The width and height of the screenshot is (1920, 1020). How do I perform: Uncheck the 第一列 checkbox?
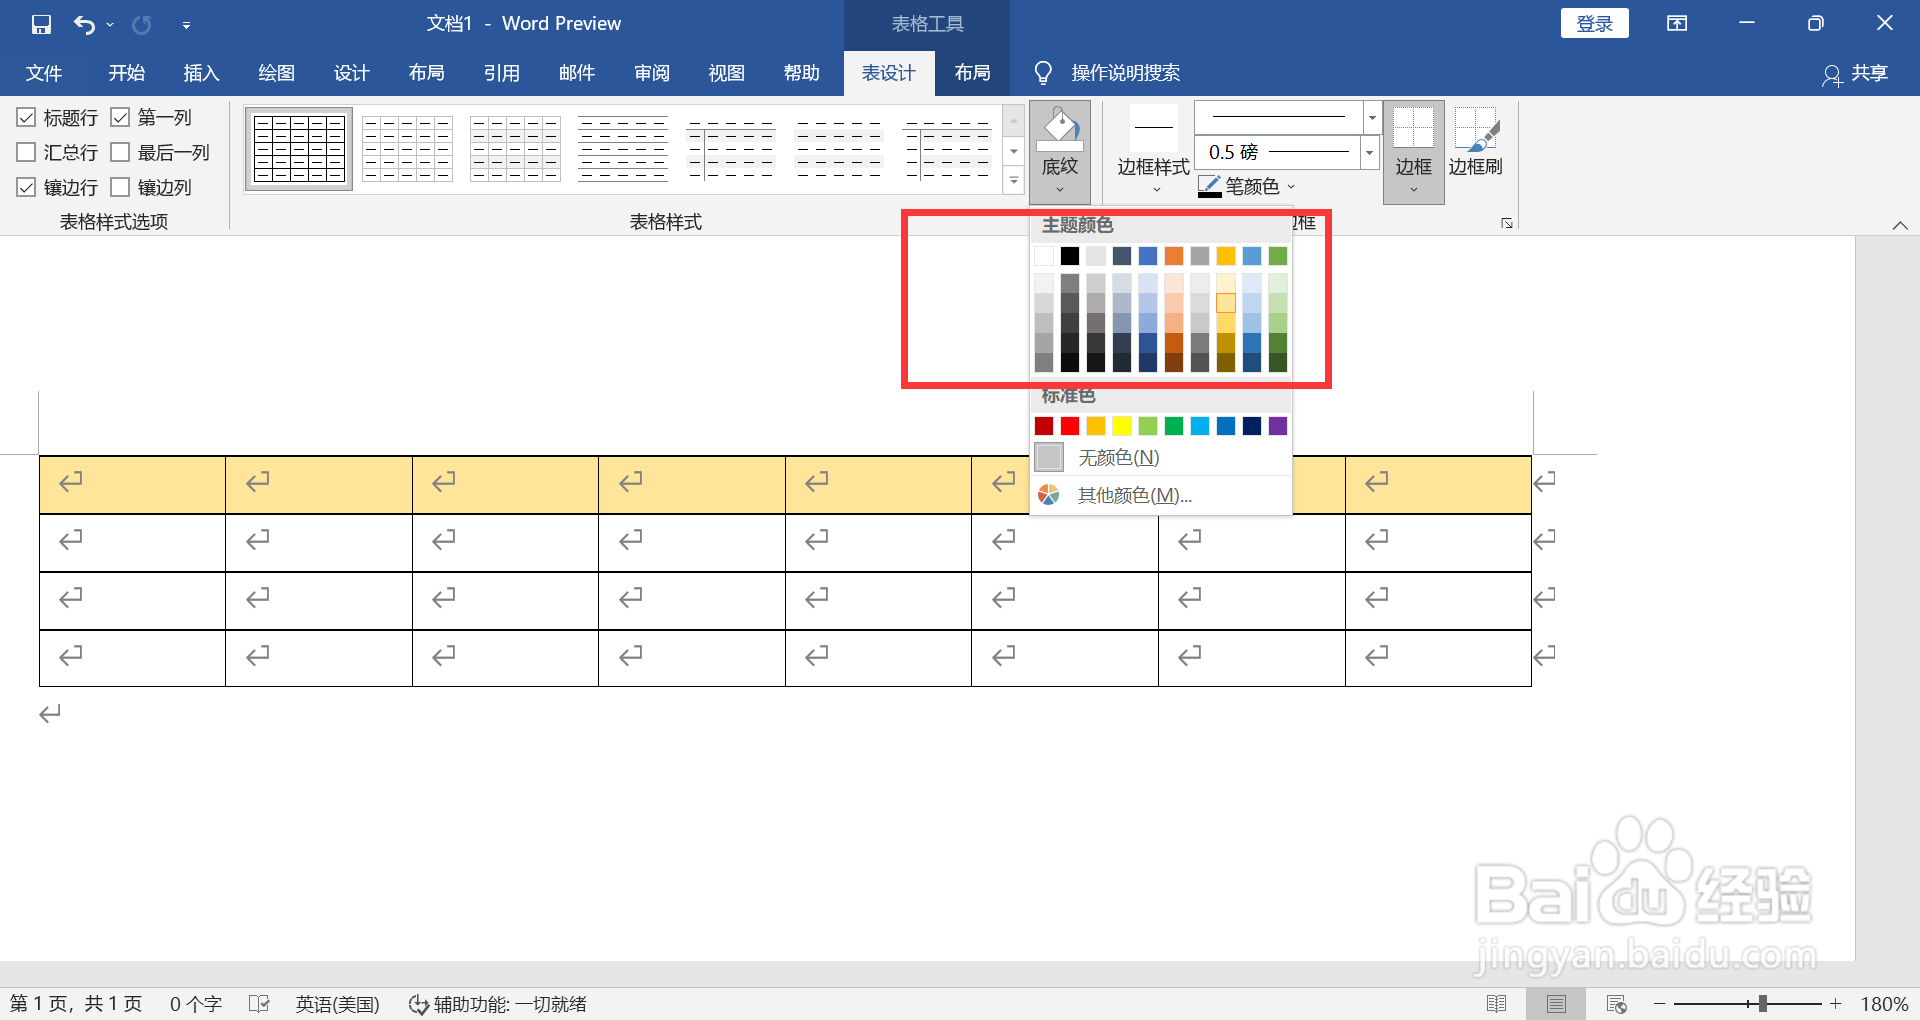coord(120,118)
